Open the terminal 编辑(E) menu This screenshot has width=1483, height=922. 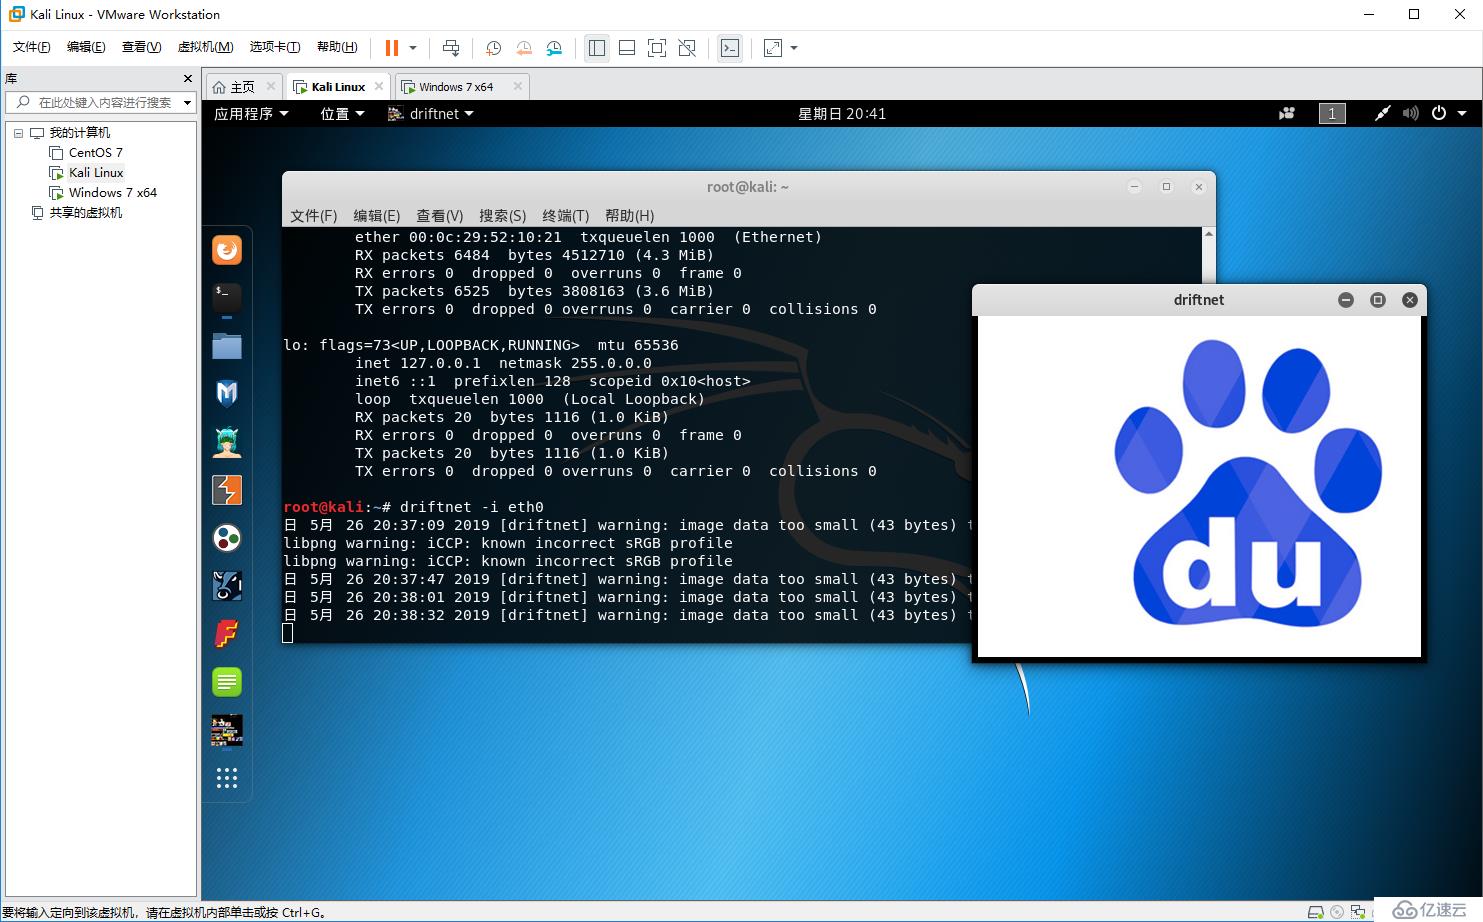[x=377, y=216]
